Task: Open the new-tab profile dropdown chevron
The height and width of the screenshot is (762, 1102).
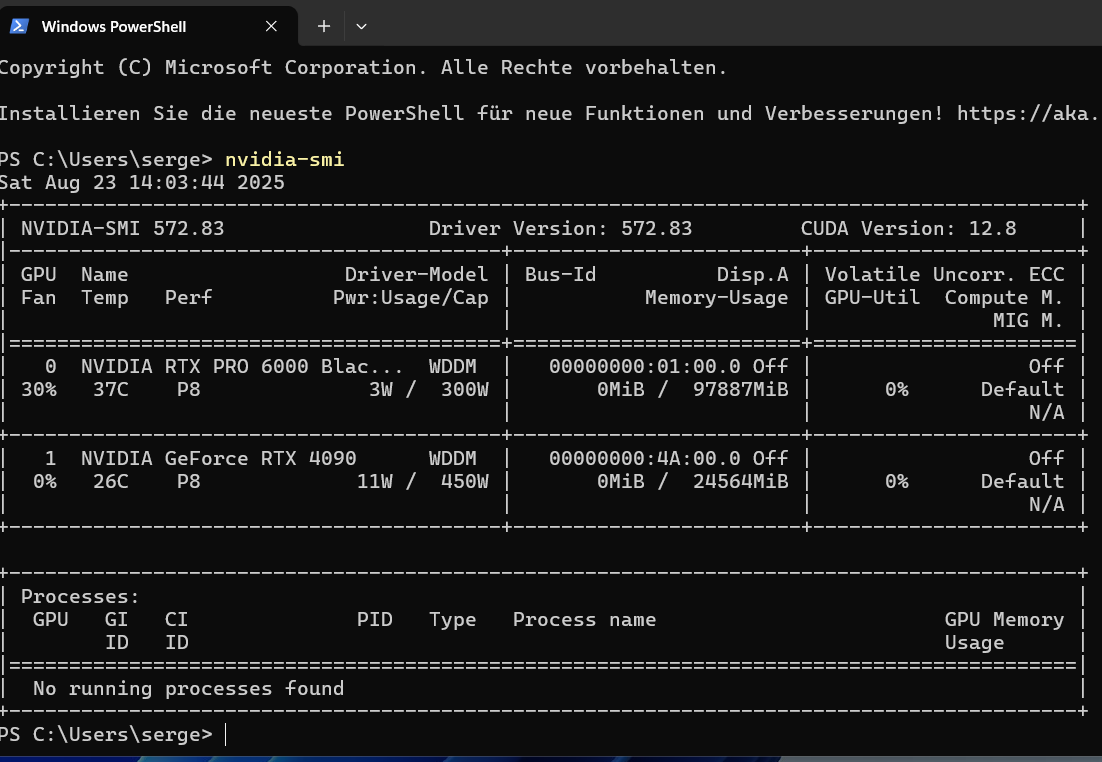Action: [x=361, y=27]
